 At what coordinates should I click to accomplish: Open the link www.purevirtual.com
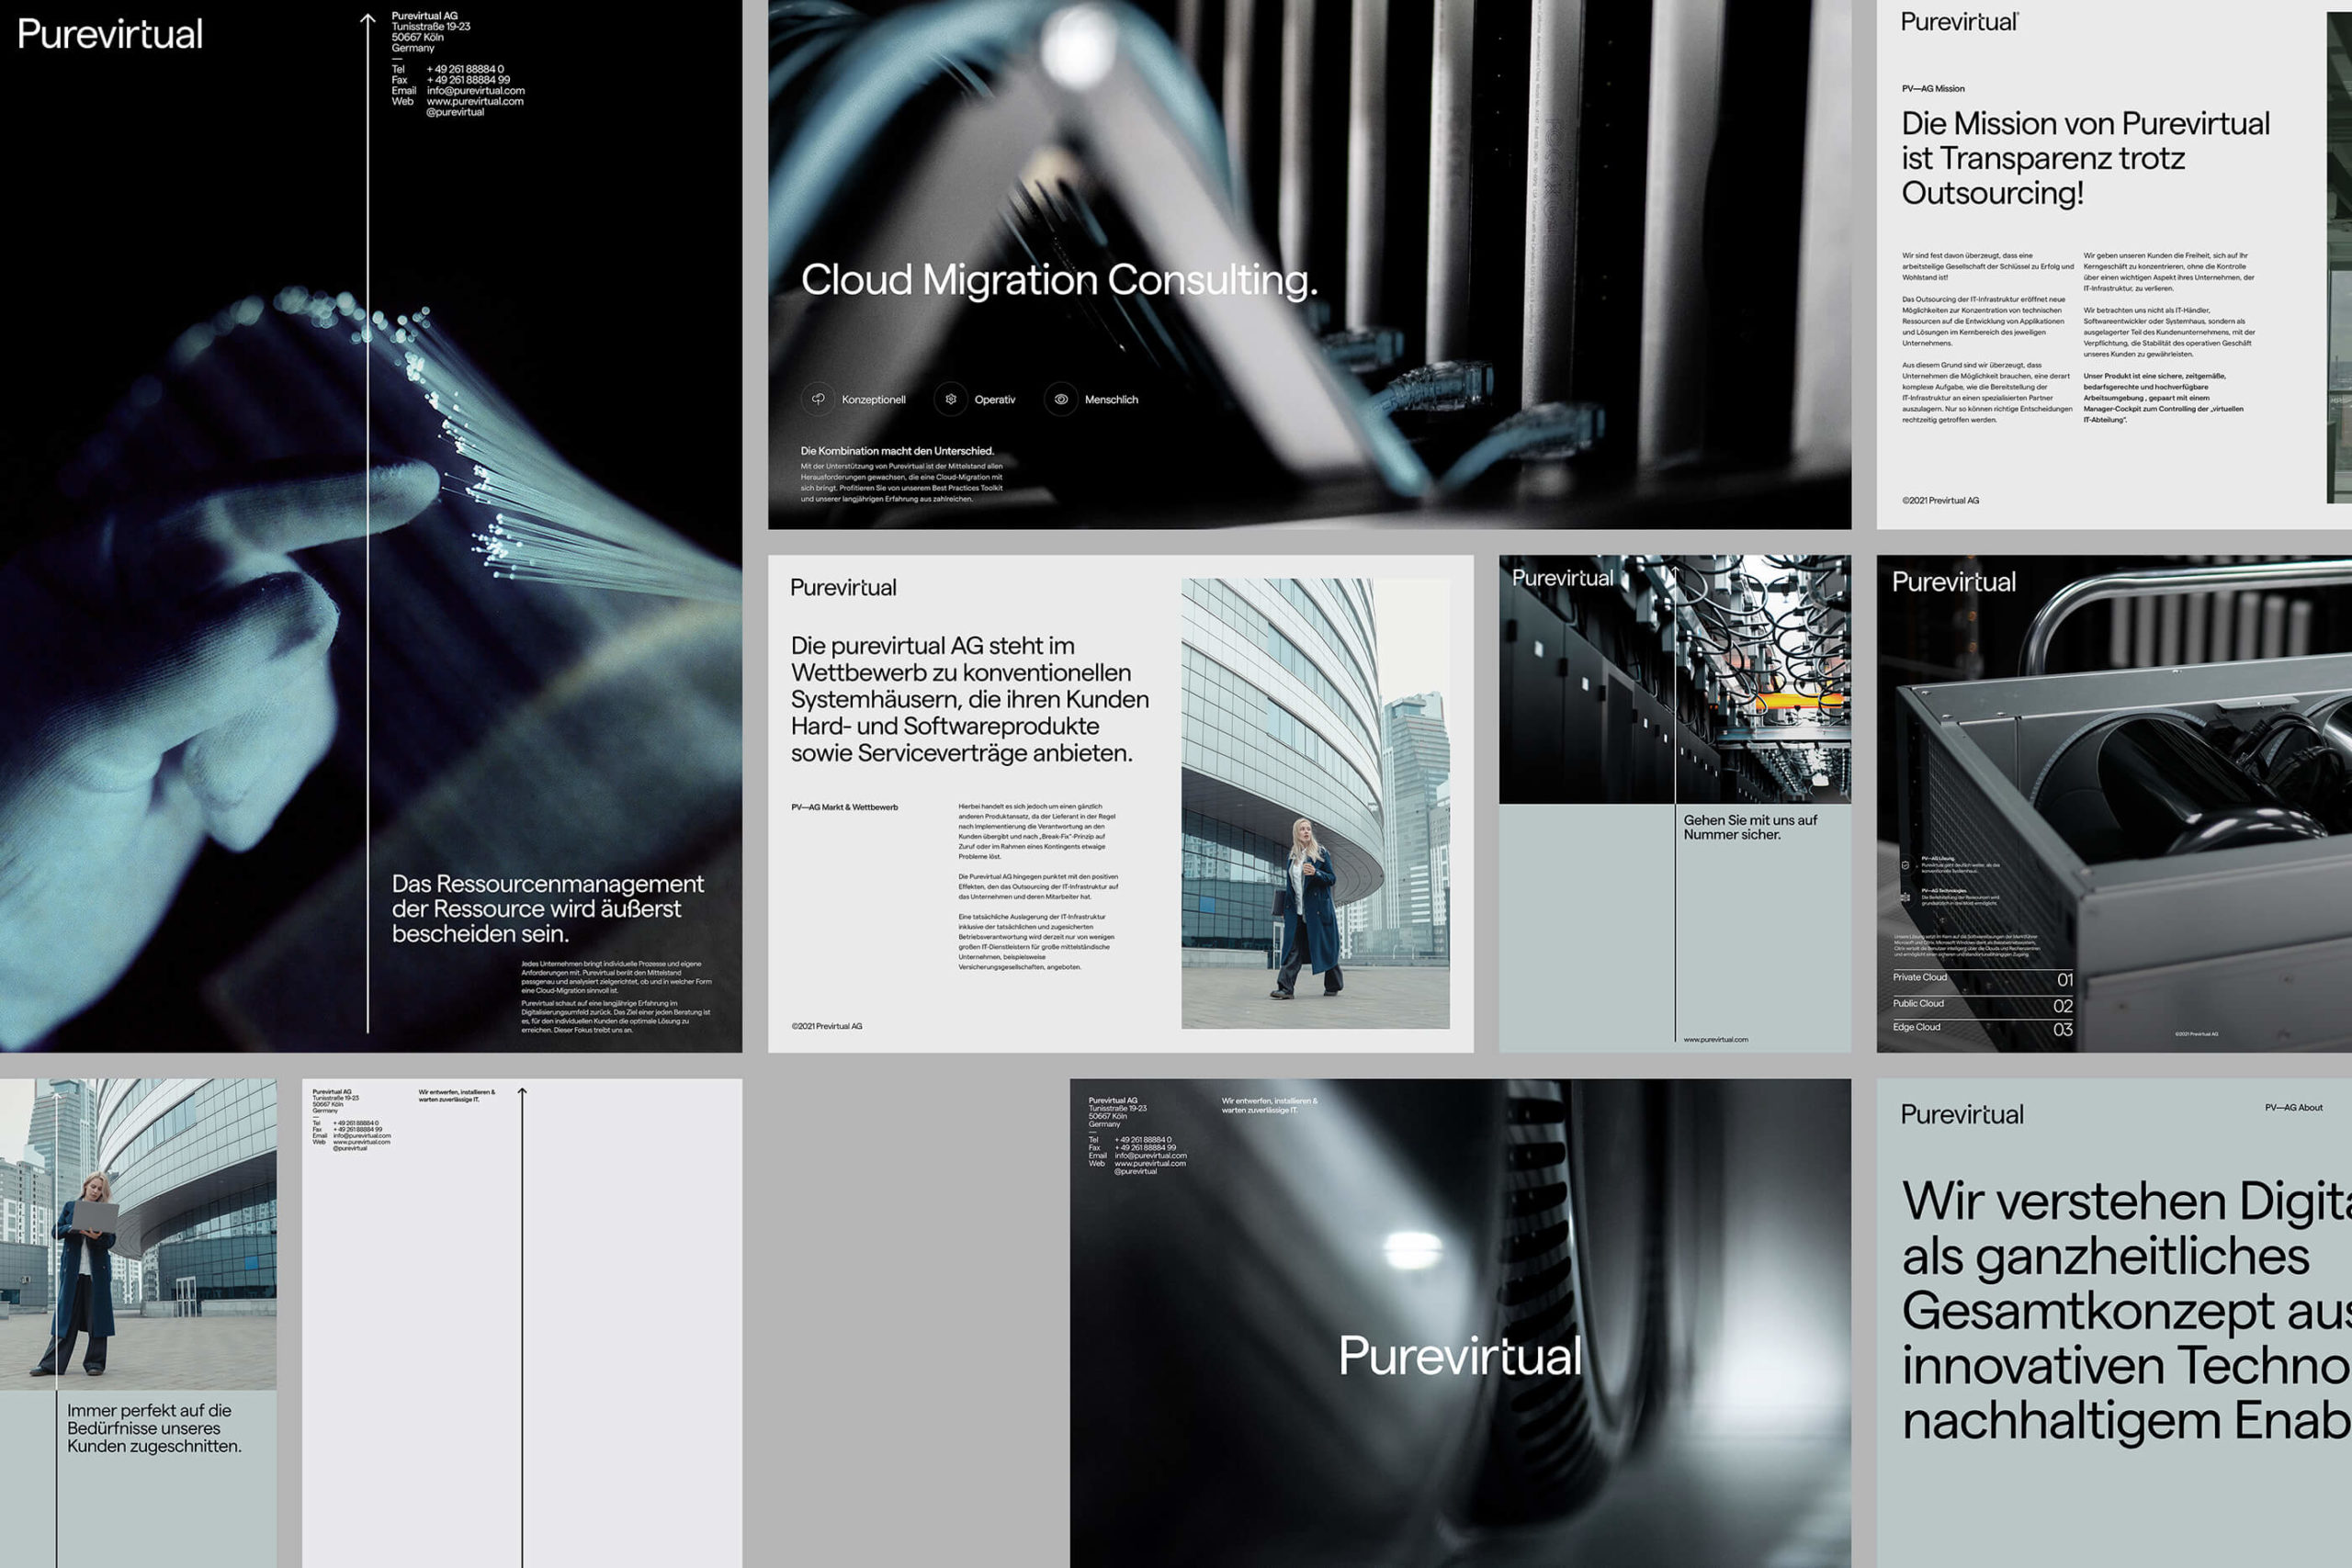click(476, 103)
